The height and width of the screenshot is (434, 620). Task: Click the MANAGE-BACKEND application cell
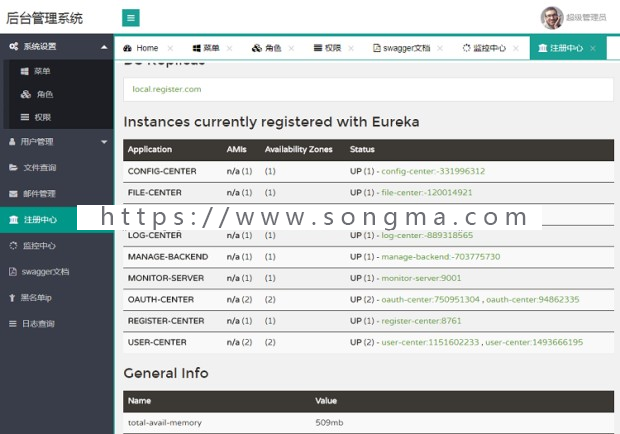[168, 257]
